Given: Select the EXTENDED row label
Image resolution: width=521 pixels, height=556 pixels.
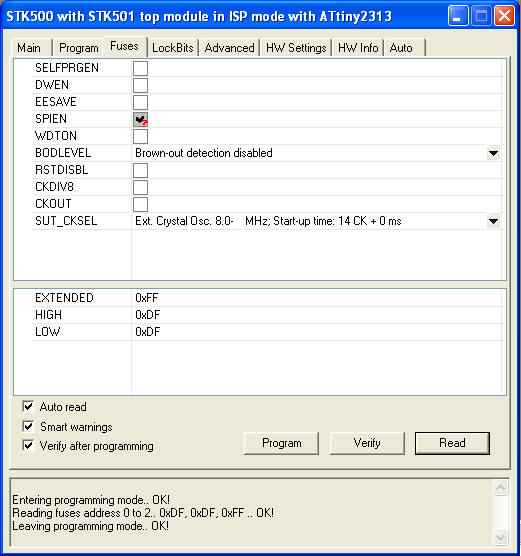Looking at the screenshot, I should point(64,298).
